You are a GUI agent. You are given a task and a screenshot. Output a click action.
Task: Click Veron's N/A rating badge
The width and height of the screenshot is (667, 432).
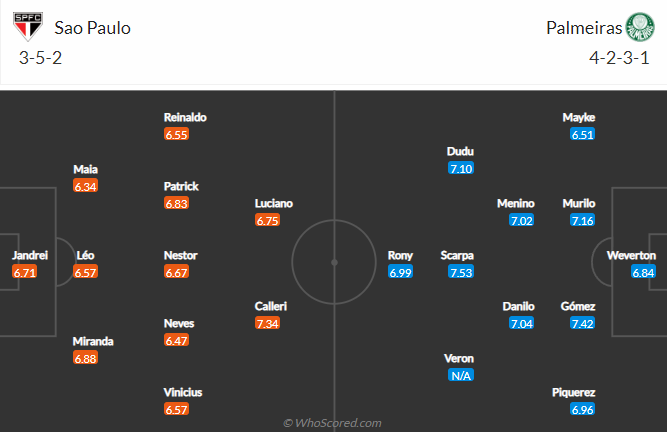click(x=461, y=375)
